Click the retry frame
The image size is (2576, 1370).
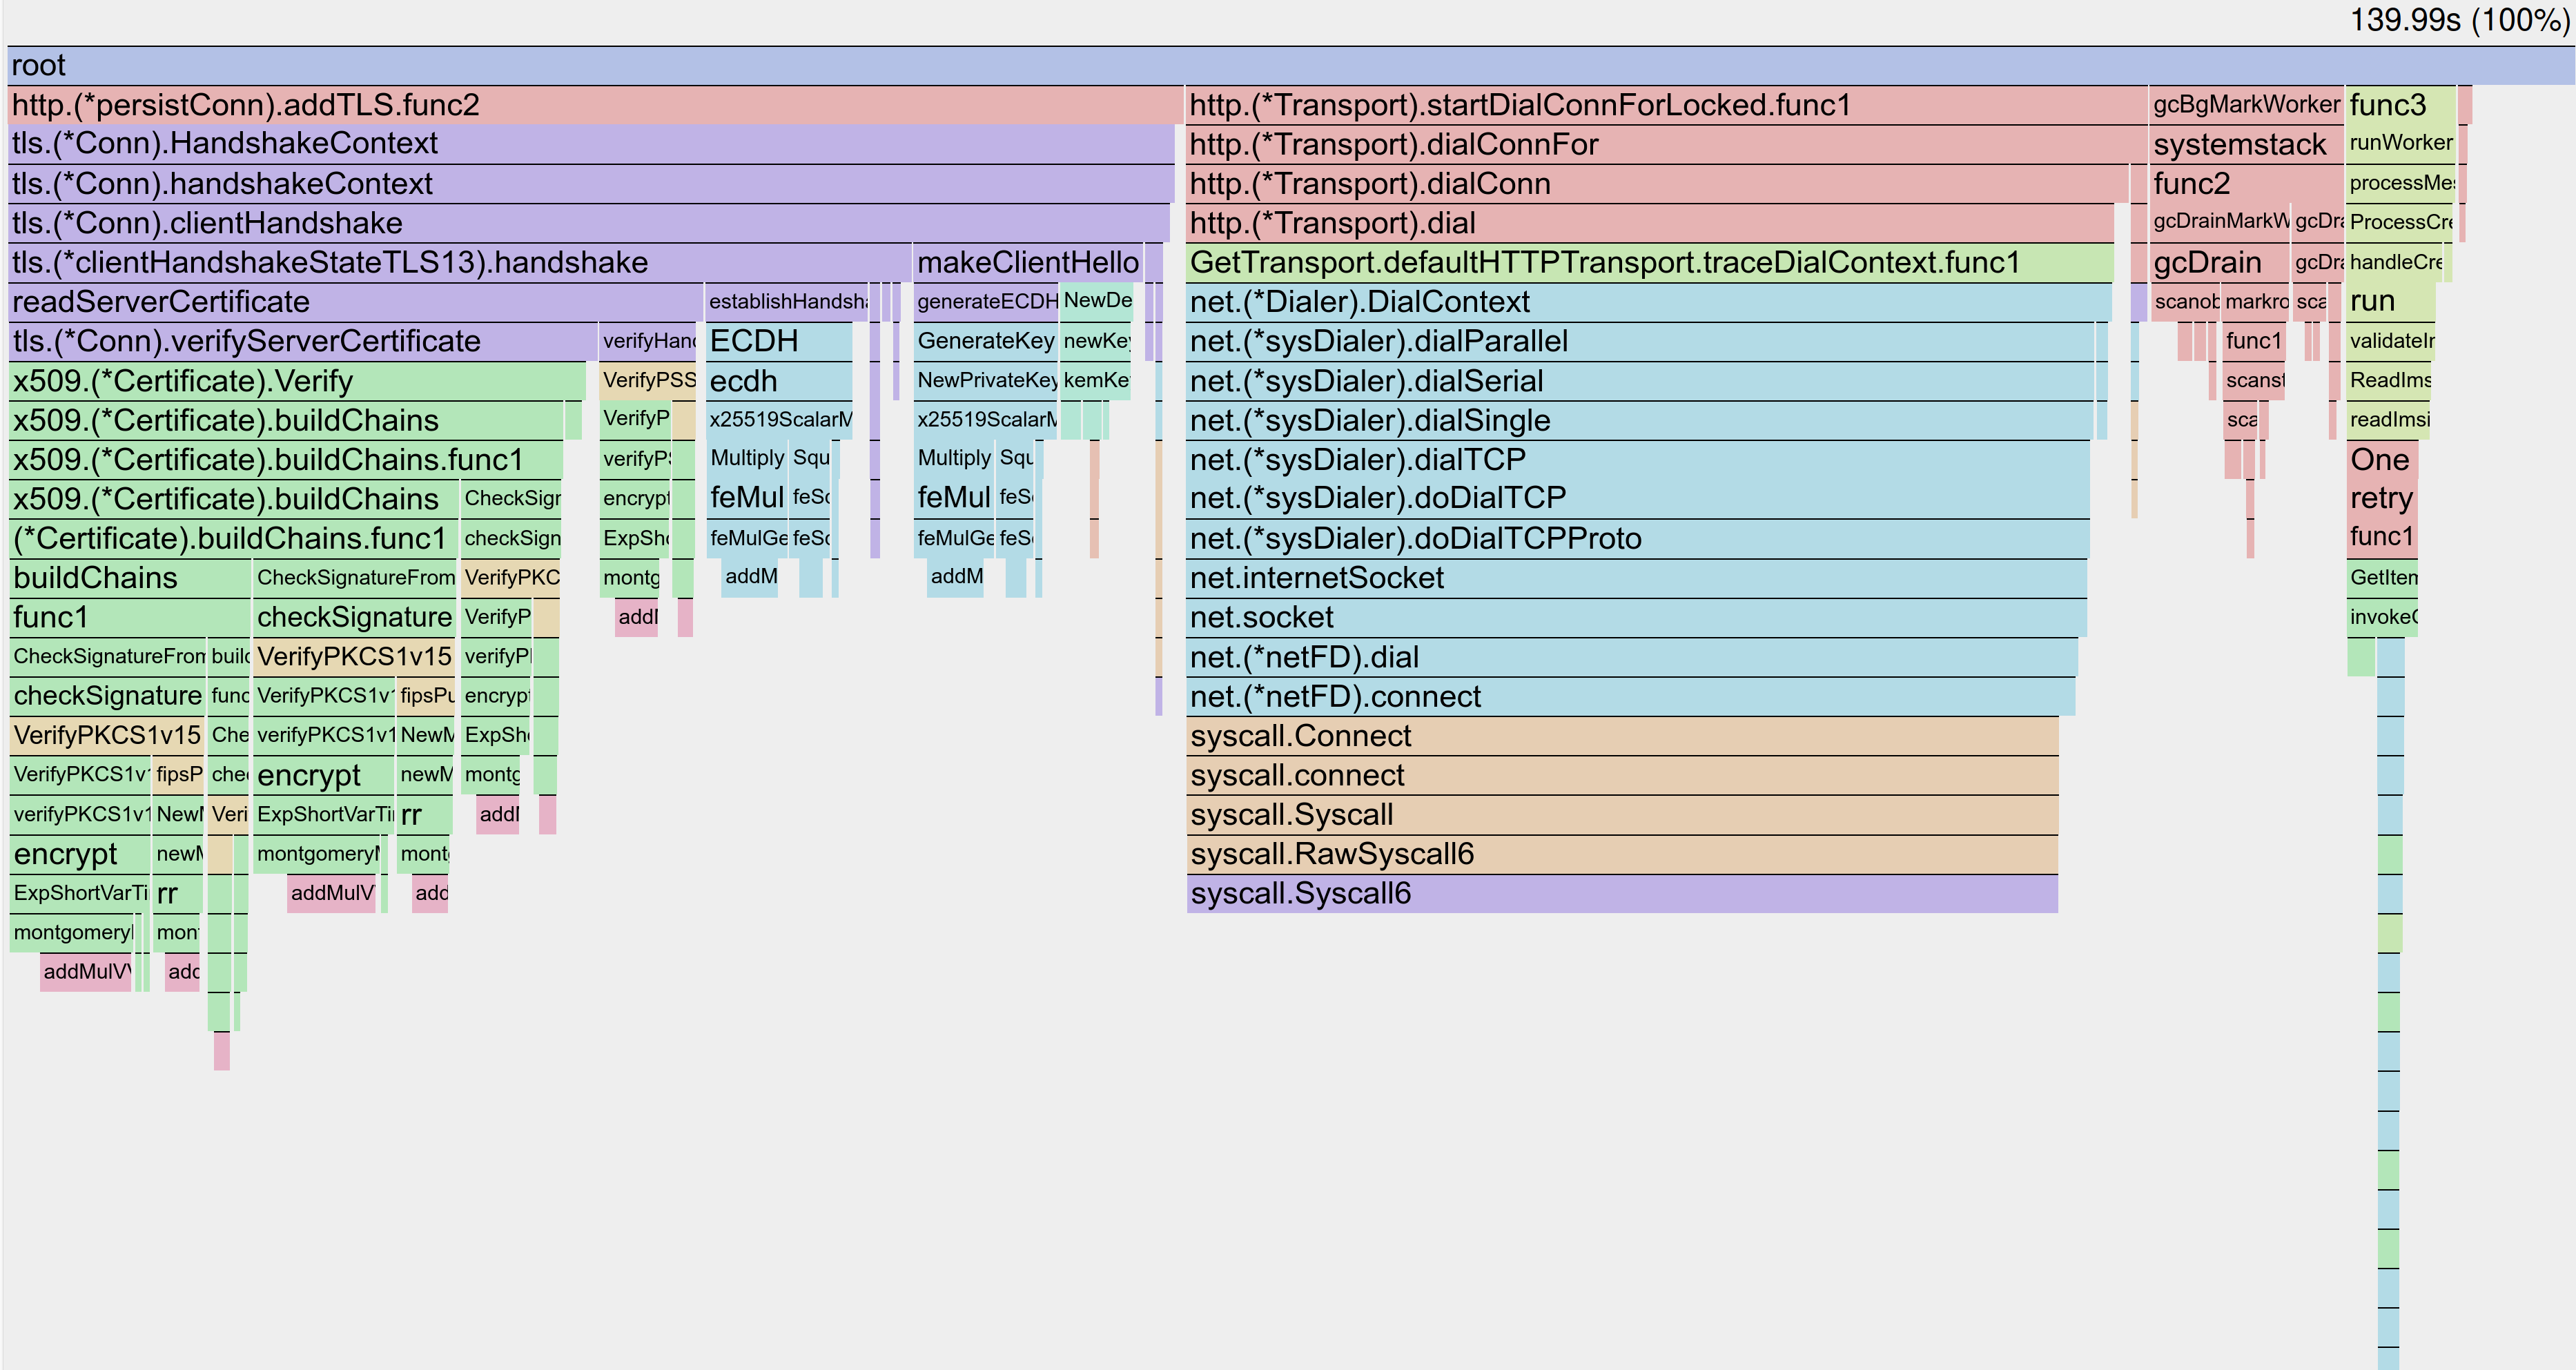2382,499
